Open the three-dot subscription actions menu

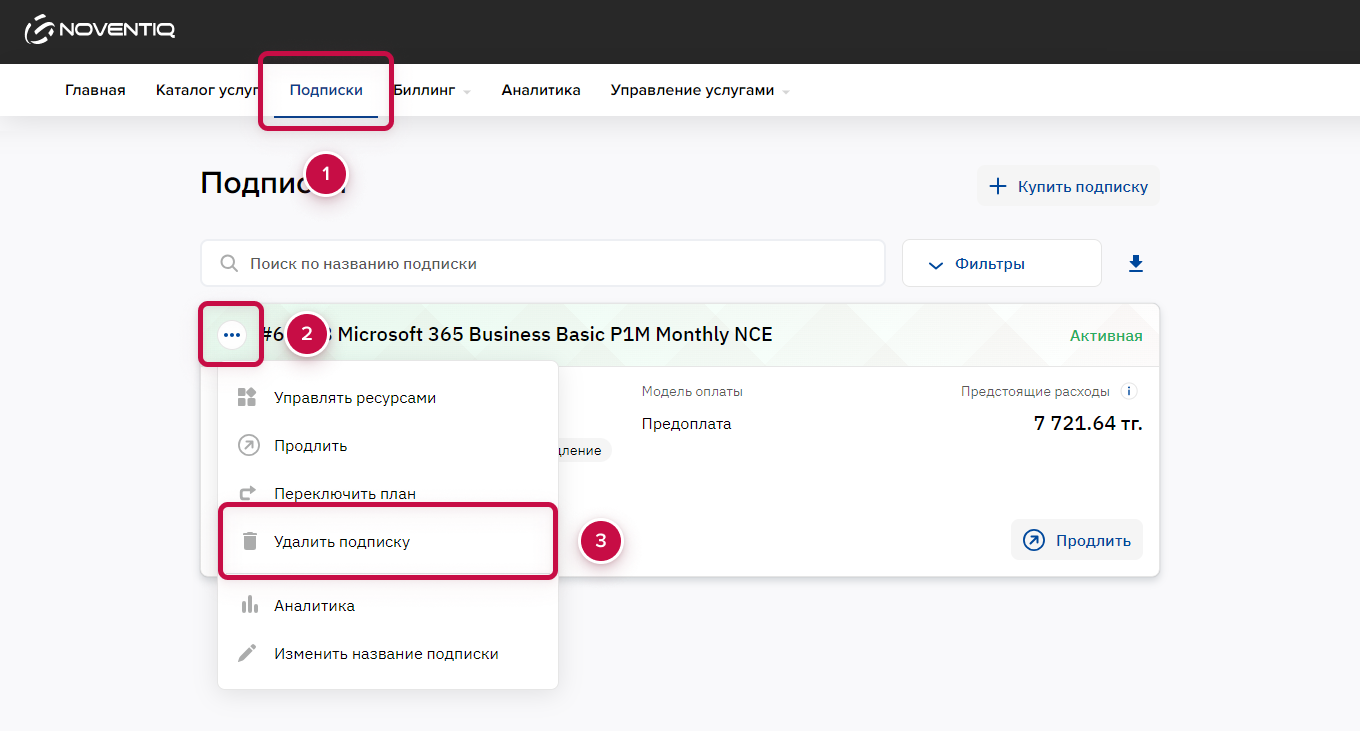232,334
